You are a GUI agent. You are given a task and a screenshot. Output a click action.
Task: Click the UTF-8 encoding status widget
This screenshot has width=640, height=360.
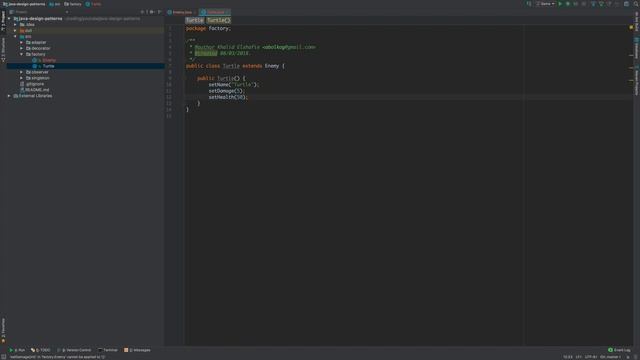(591, 357)
